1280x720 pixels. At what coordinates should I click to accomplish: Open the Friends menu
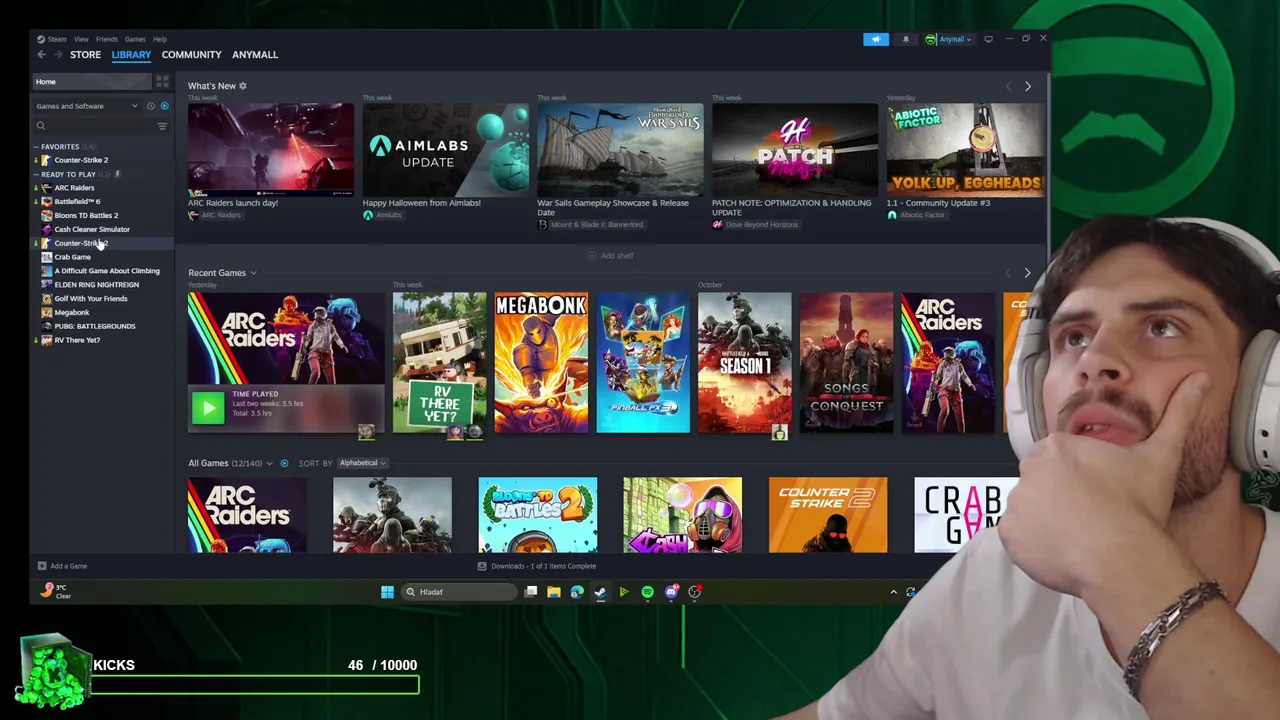[106, 39]
